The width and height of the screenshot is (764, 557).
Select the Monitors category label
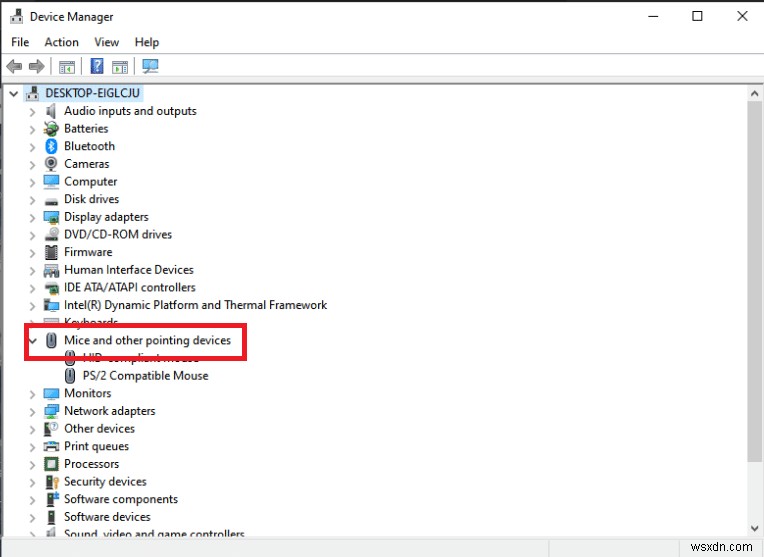click(x=88, y=393)
